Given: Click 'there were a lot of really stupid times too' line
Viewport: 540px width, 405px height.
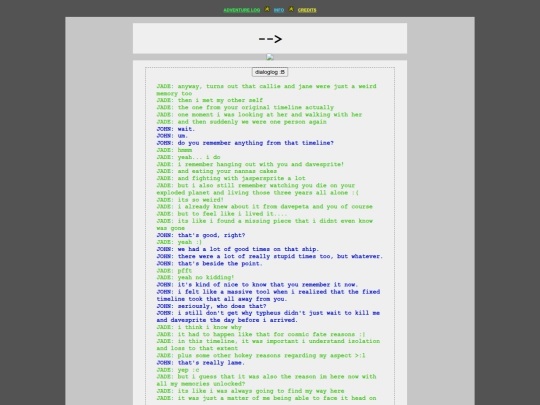Looking at the screenshot, I should pyautogui.click(x=270, y=256).
